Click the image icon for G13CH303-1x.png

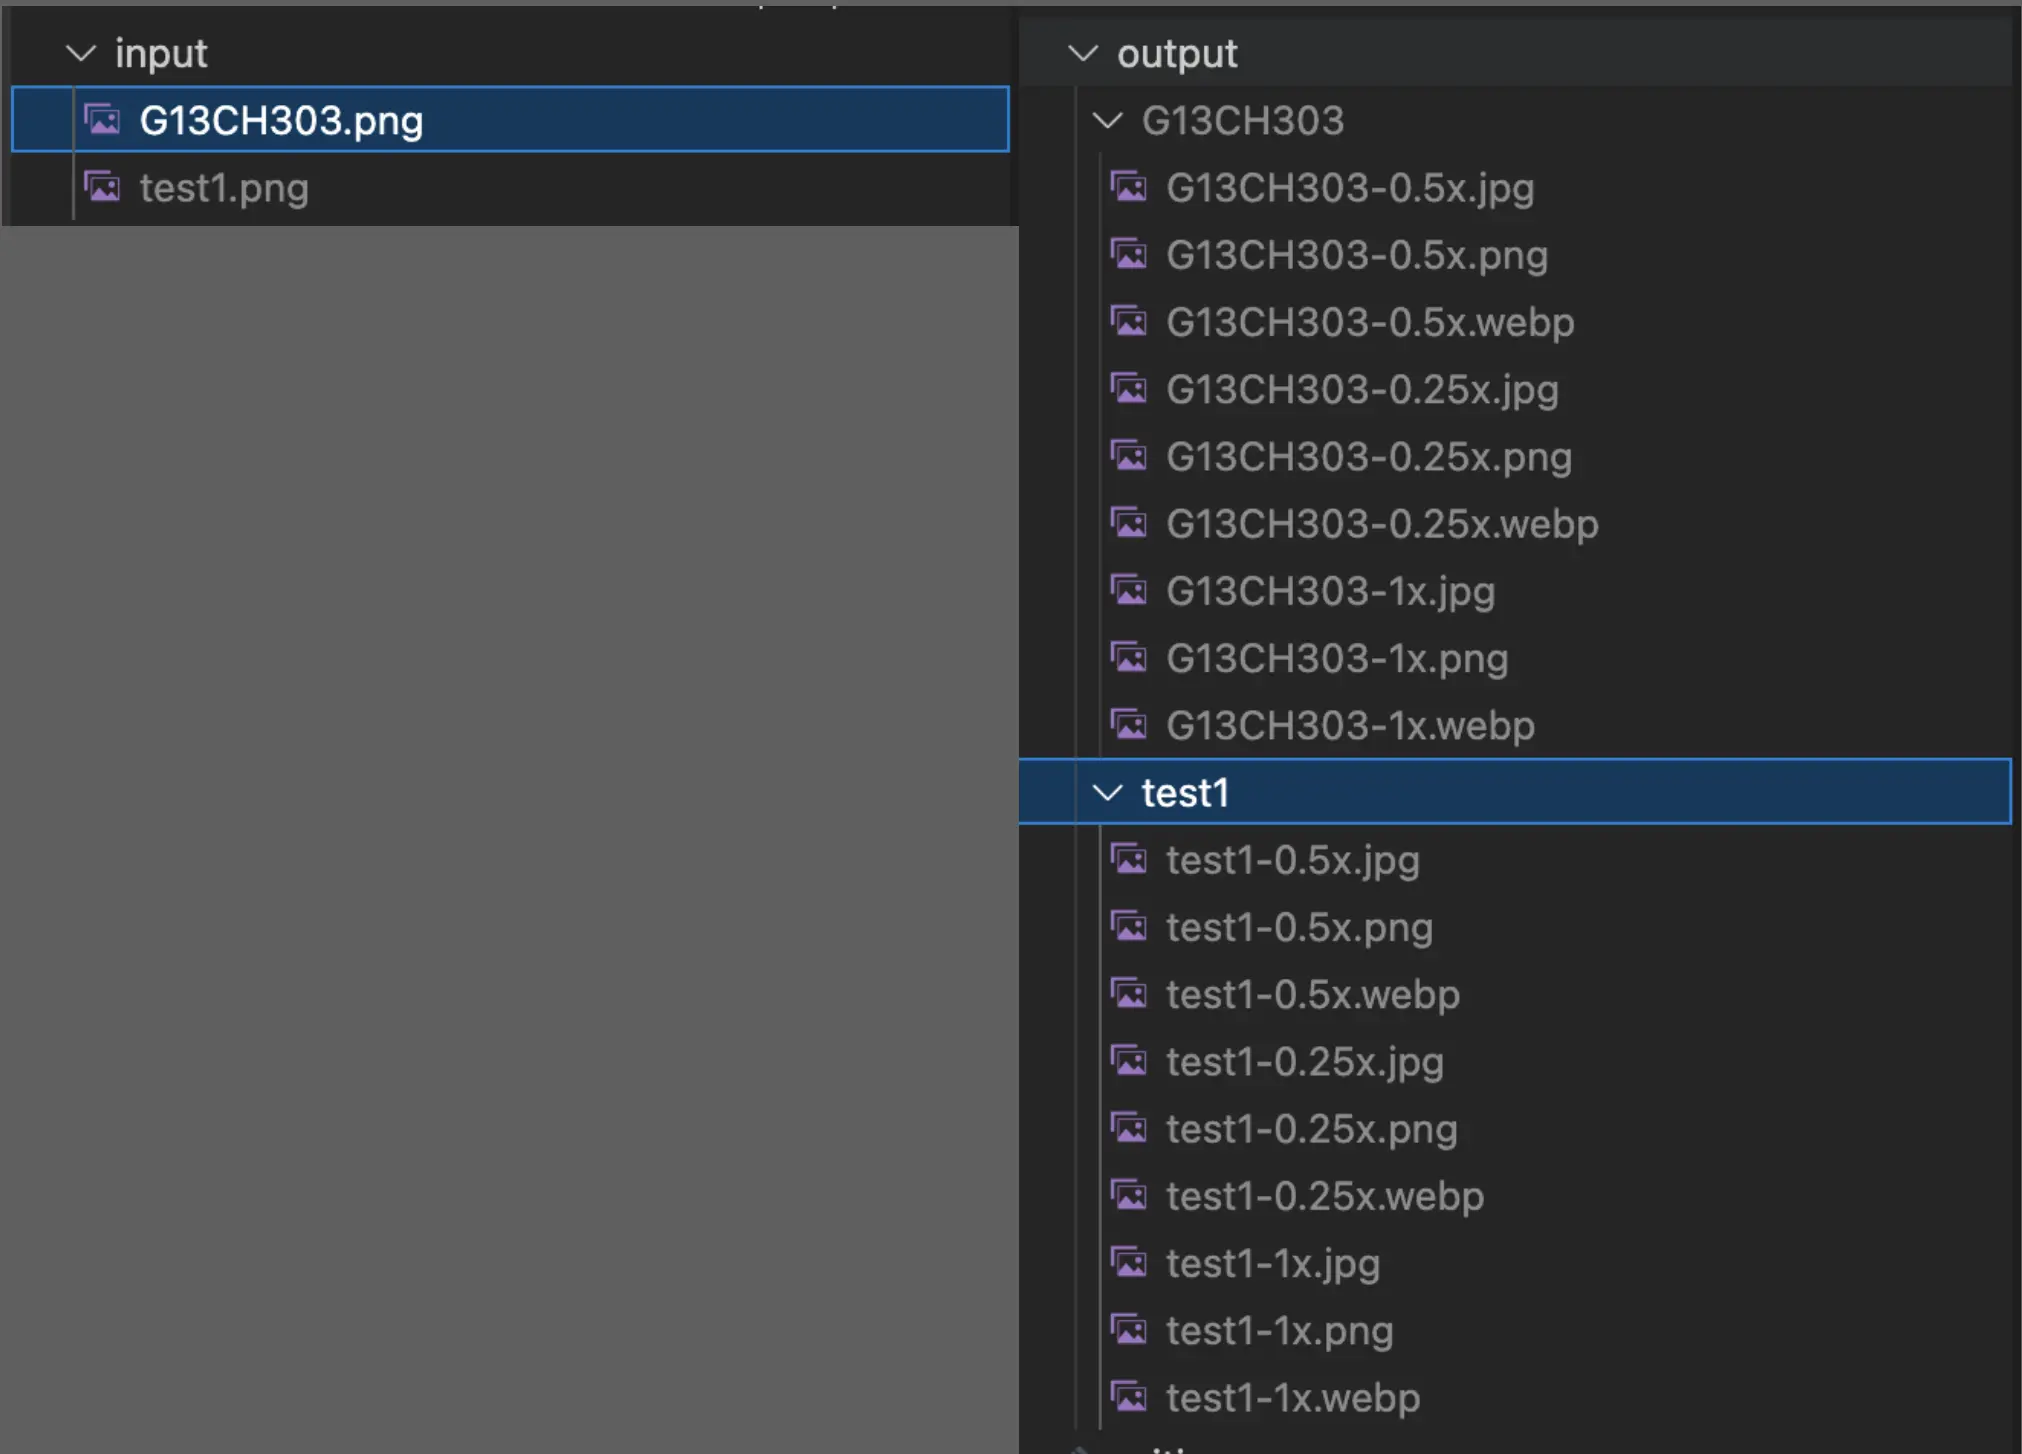[1130, 658]
